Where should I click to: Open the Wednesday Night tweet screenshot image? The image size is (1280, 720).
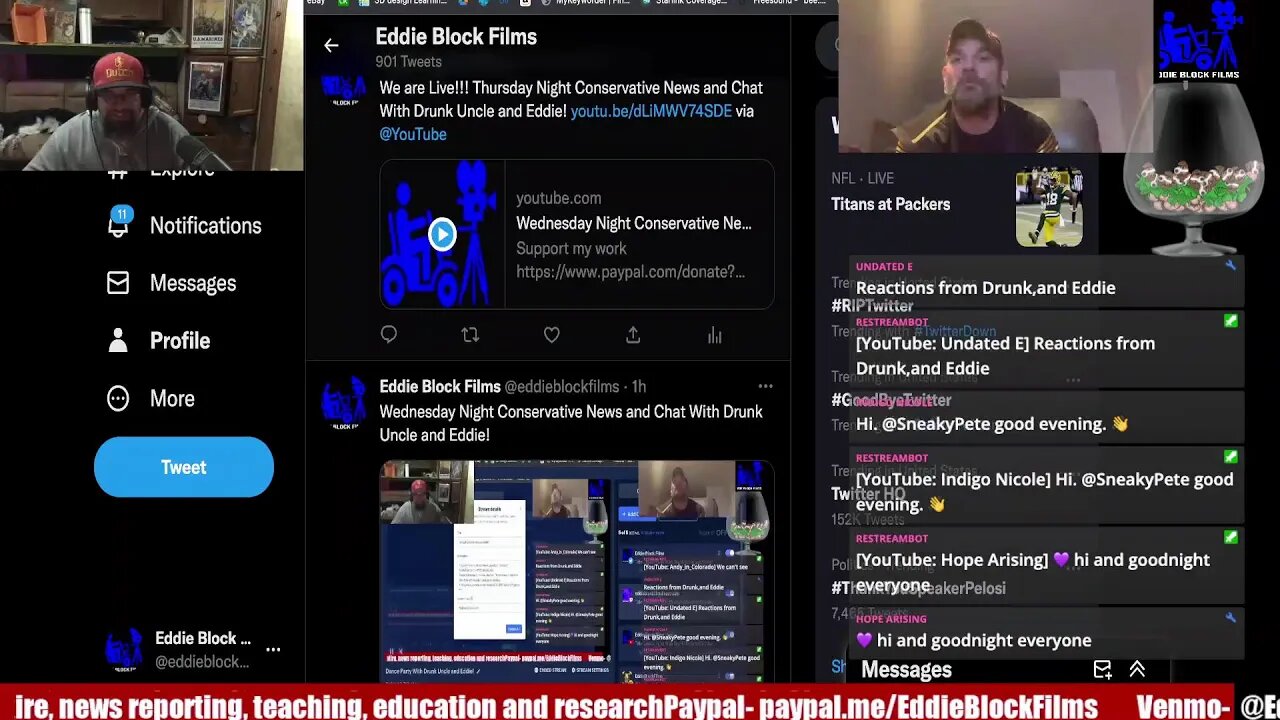pos(577,571)
